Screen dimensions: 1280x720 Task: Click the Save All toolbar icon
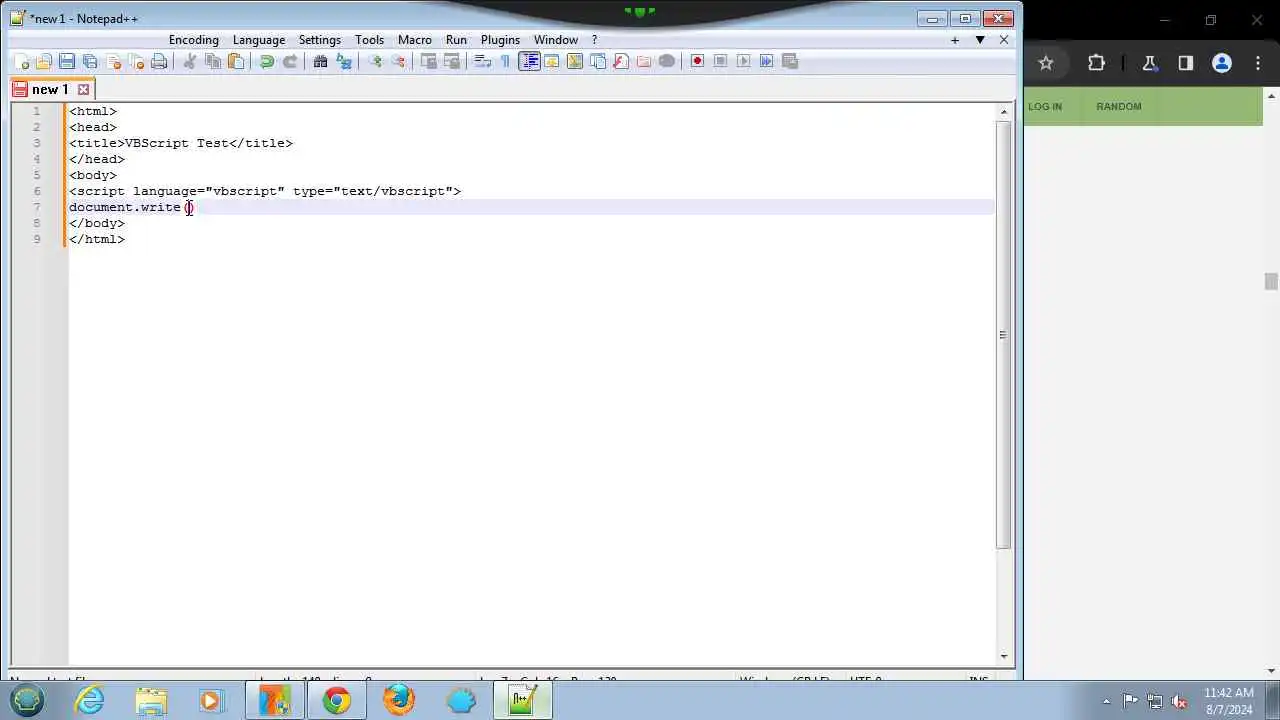90,61
